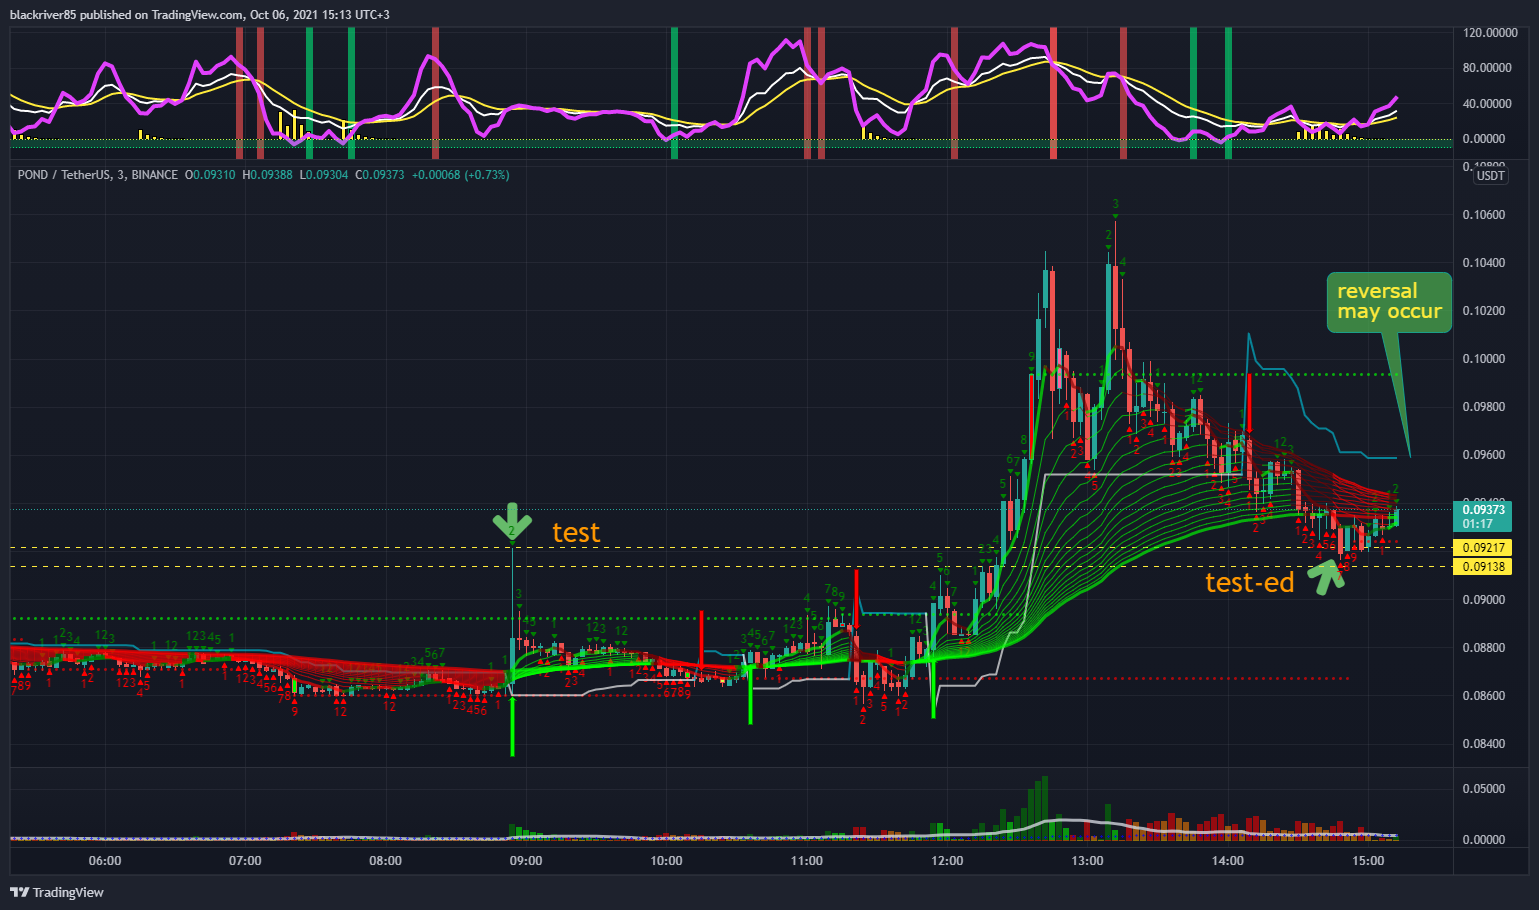The width and height of the screenshot is (1539, 910).
Task: Click the 0.09600 price axis label
Action: pos(1483,455)
